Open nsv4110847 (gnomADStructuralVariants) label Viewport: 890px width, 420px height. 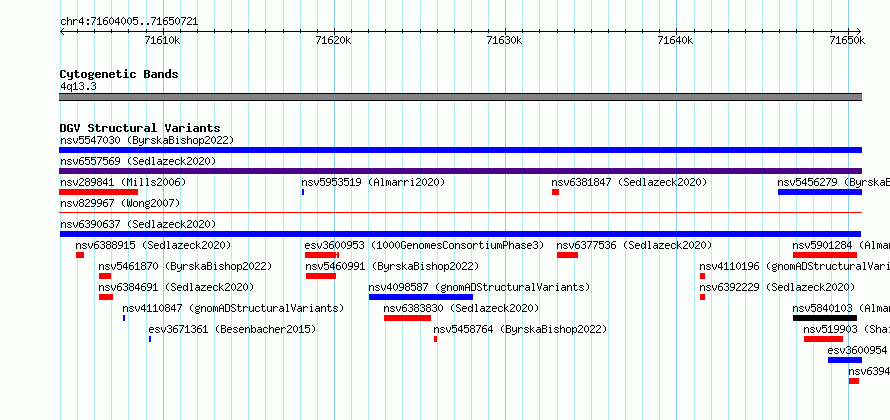[x=233, y=308]
